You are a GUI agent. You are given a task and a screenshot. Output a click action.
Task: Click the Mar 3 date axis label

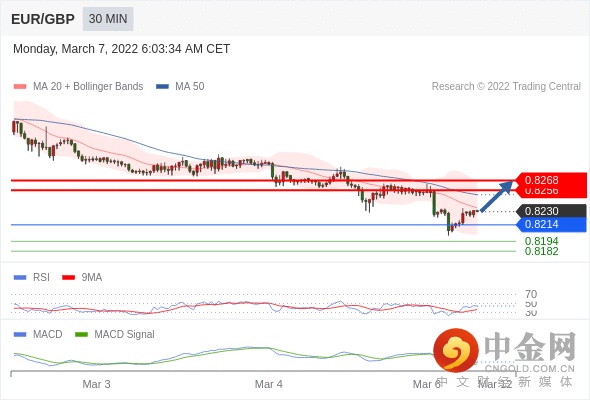(x=96, y=384)
